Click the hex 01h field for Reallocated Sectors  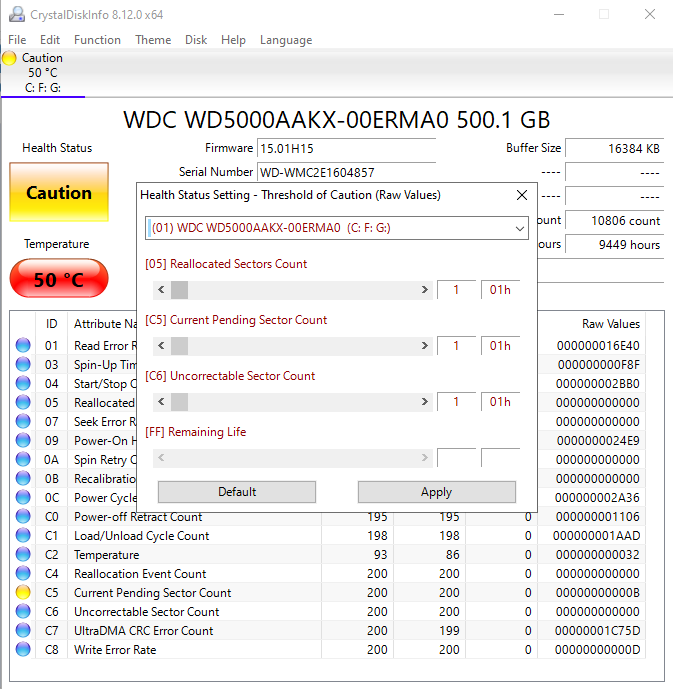click(x=500, y=290)
